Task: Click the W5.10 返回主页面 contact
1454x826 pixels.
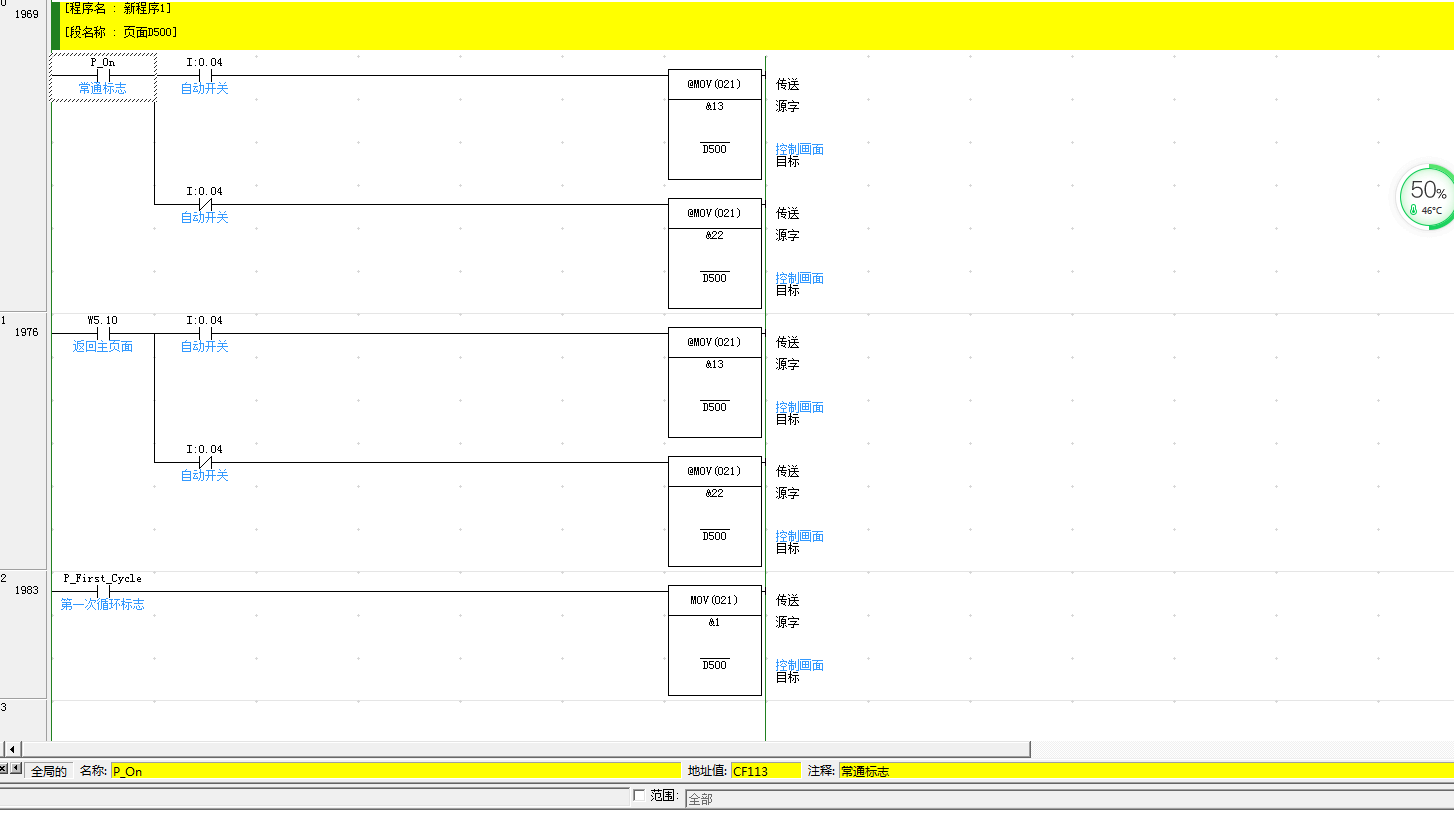Action: tap(103, 334)
